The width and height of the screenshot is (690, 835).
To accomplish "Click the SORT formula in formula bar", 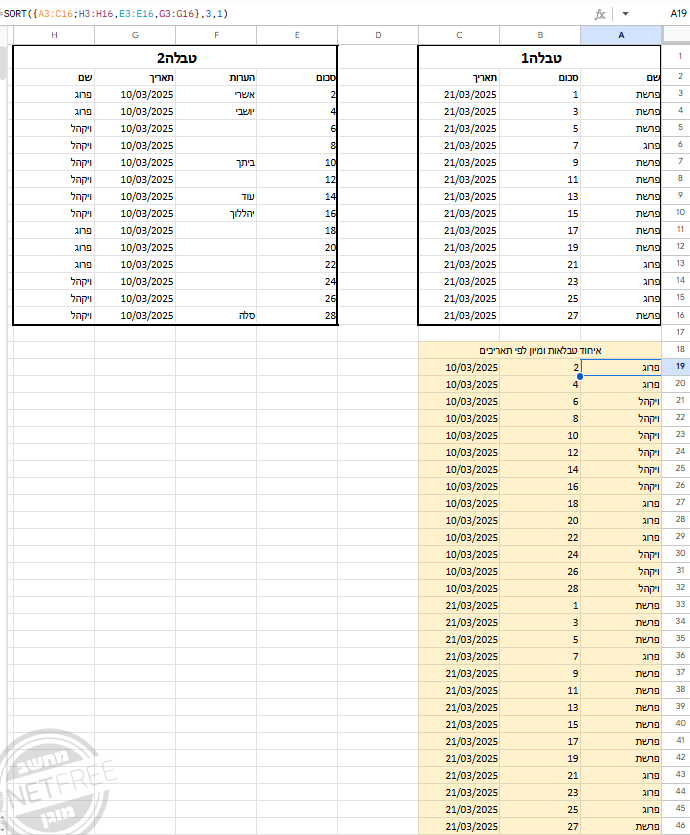I will tap(114, 14).
